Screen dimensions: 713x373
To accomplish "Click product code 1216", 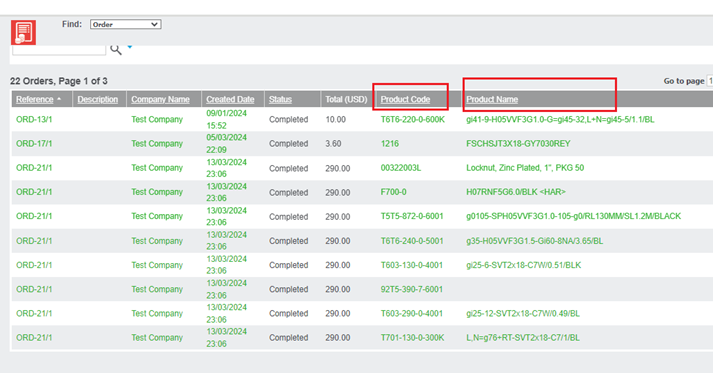I will (390, 143).
